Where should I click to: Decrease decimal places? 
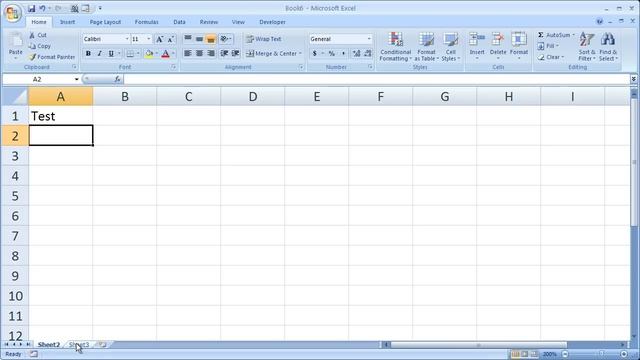pyautogui.click(x=368, y=53)
